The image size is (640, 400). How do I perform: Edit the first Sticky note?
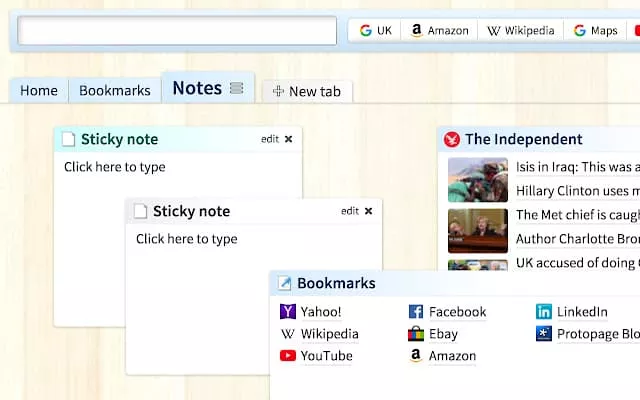tap(269, 139)
